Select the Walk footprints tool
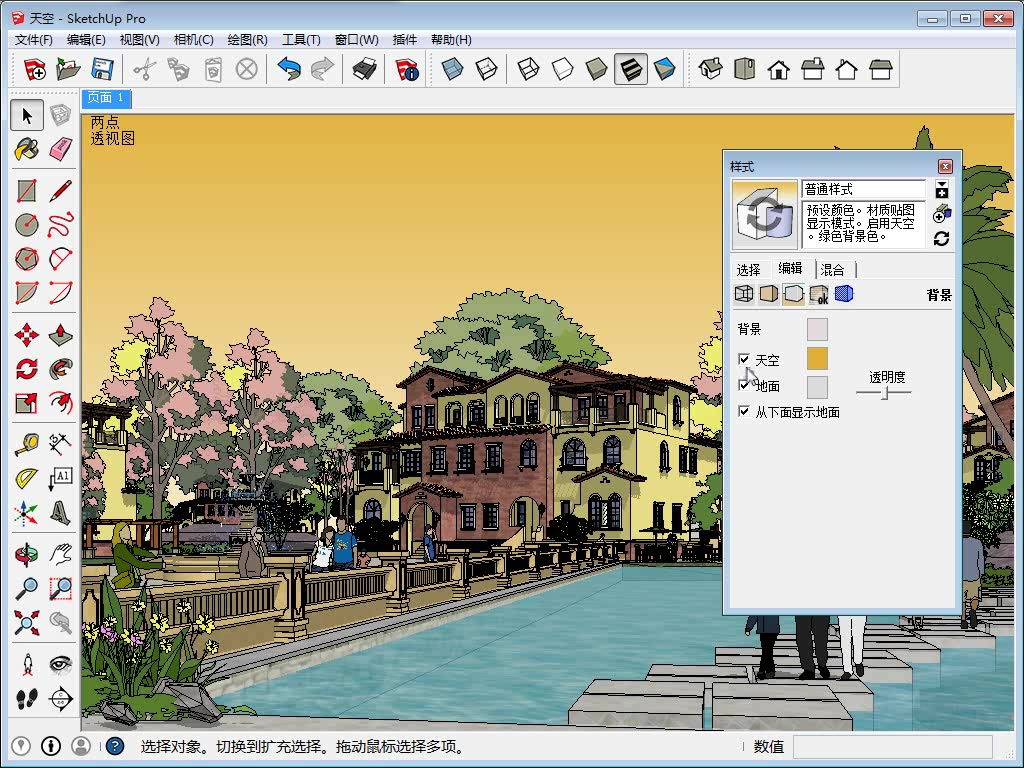This screenshot has height=768, width=1024. point(27,699)
